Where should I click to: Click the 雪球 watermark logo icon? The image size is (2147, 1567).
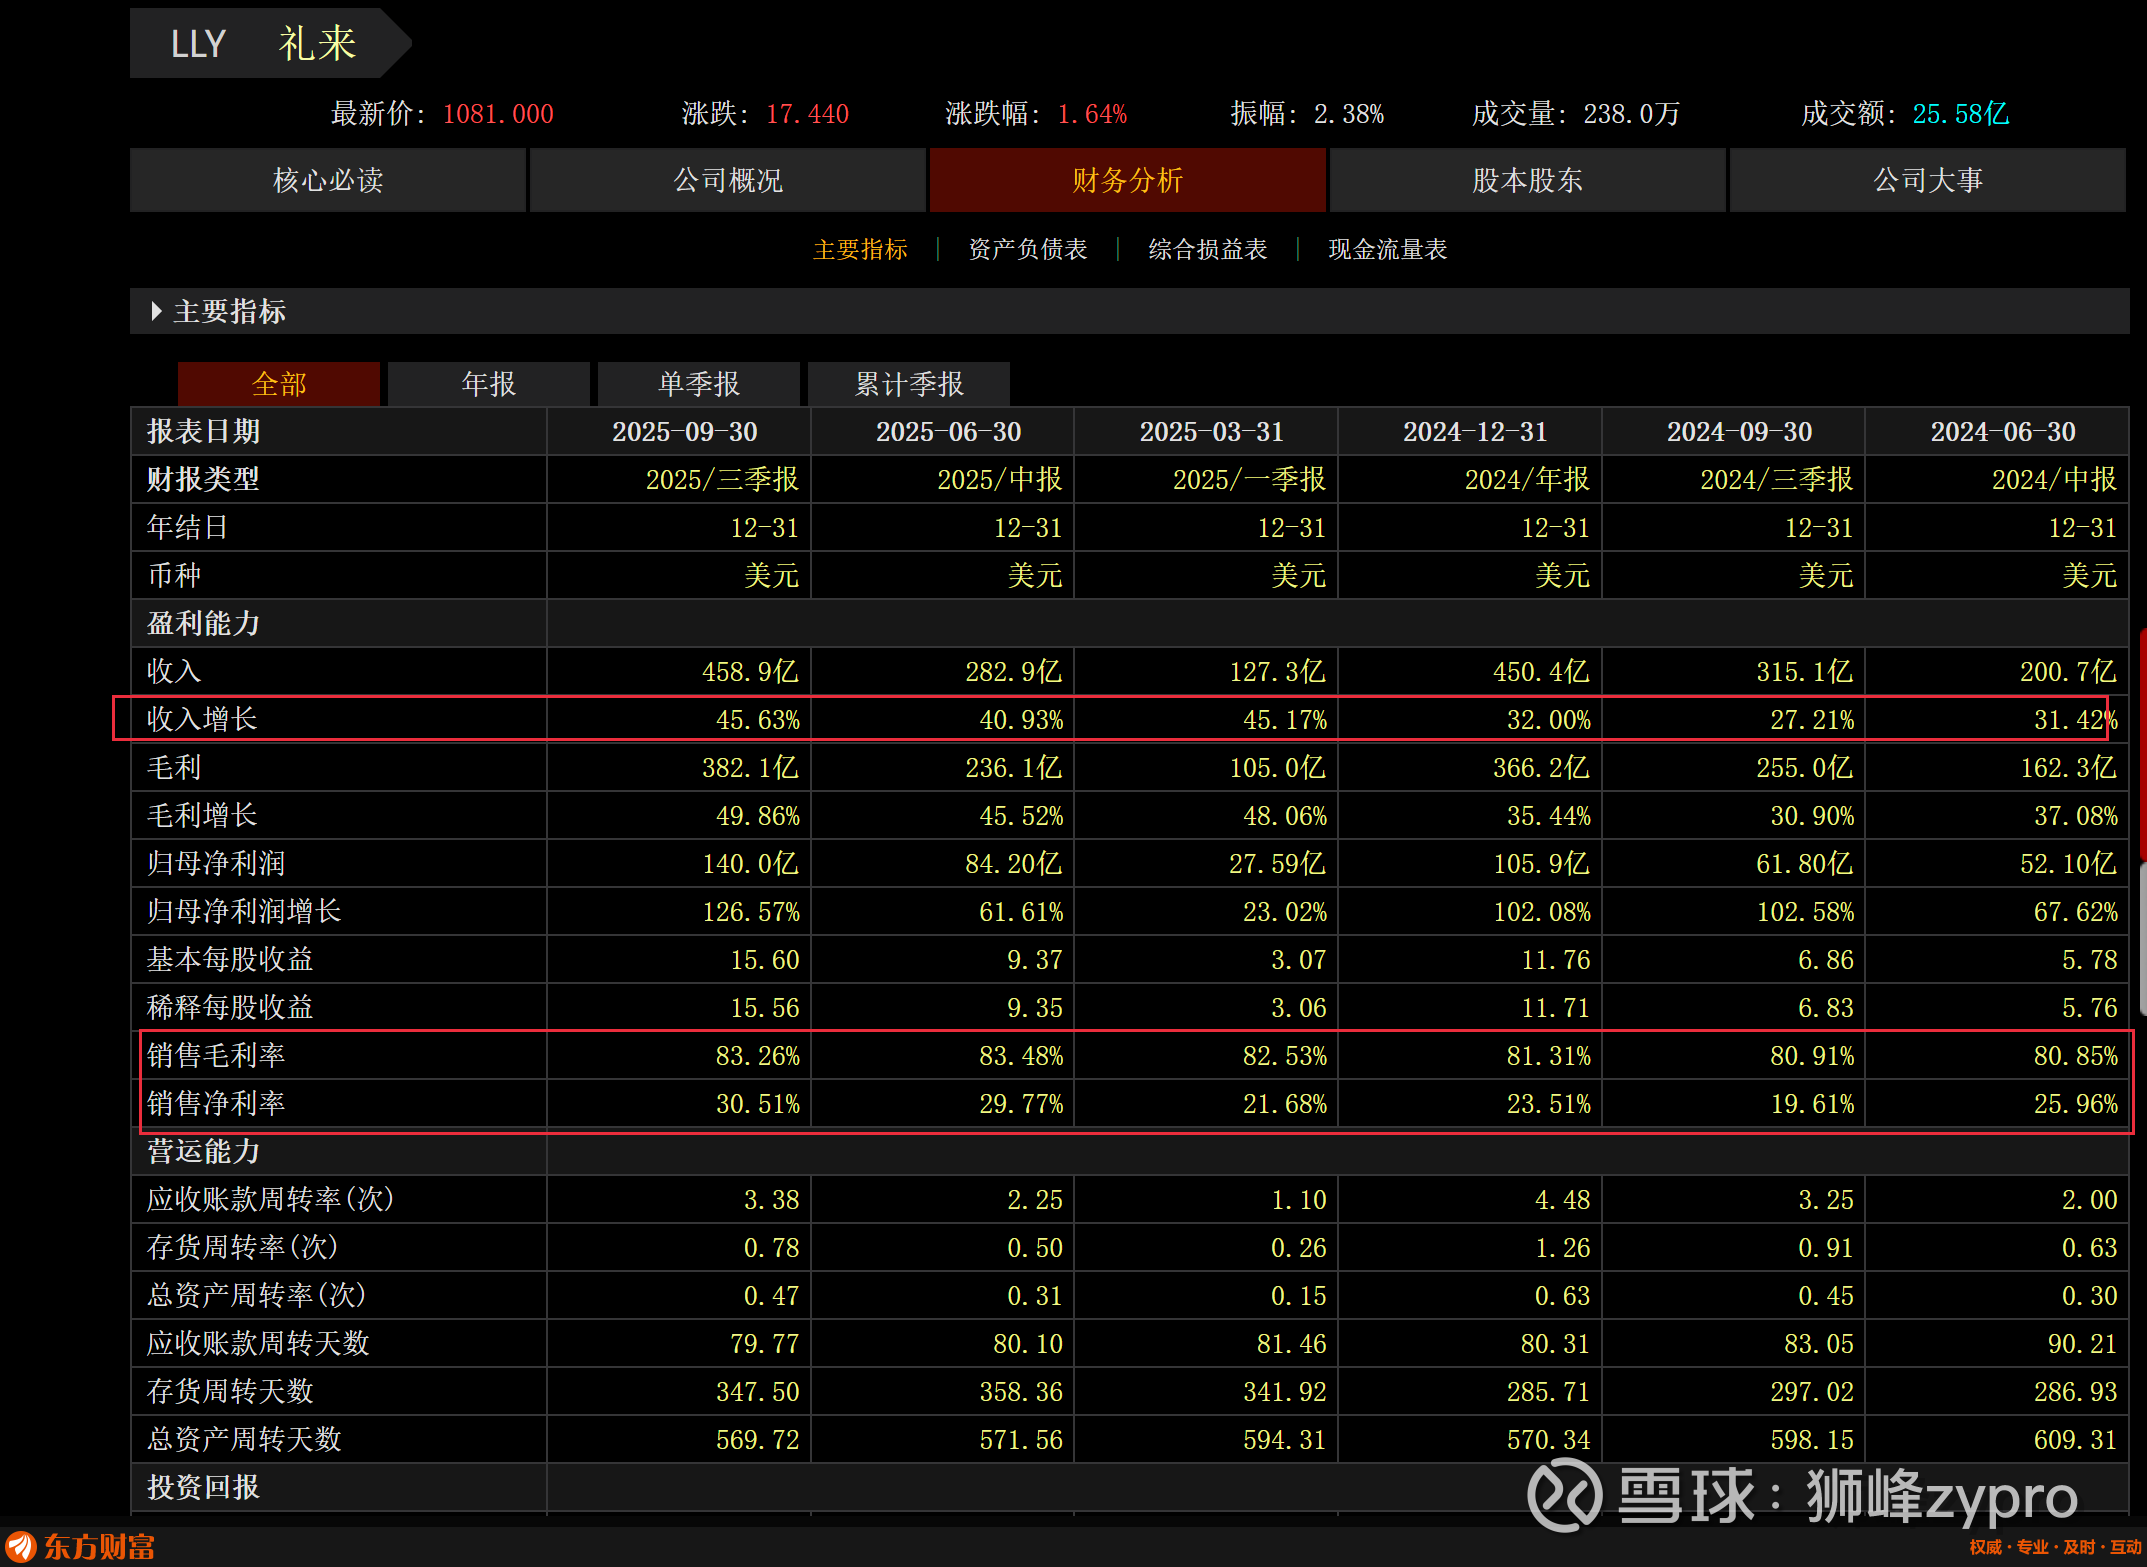(1565, 1495)
